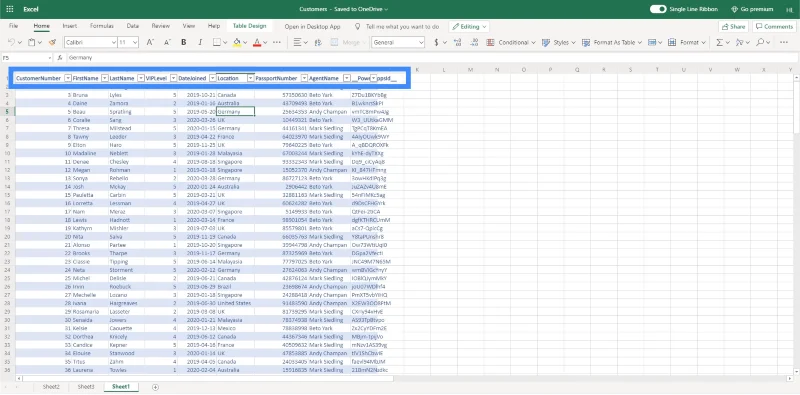This screenshot has width=800, height=395.
Task: Open the PassportNumber filter dropdown
Action: pyautogui.click(x=304, y=78)
